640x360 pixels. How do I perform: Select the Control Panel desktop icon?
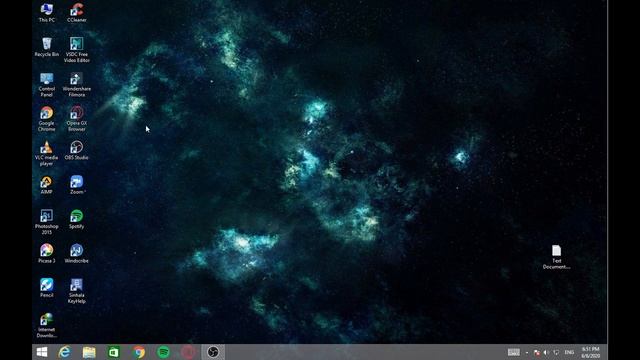point(47,84)
